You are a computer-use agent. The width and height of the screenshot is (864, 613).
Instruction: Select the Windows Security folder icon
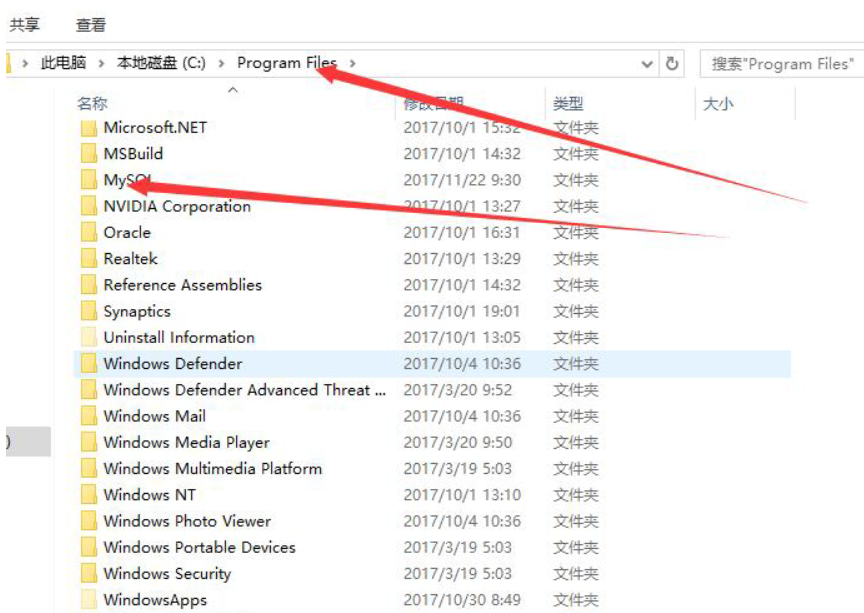89,574
